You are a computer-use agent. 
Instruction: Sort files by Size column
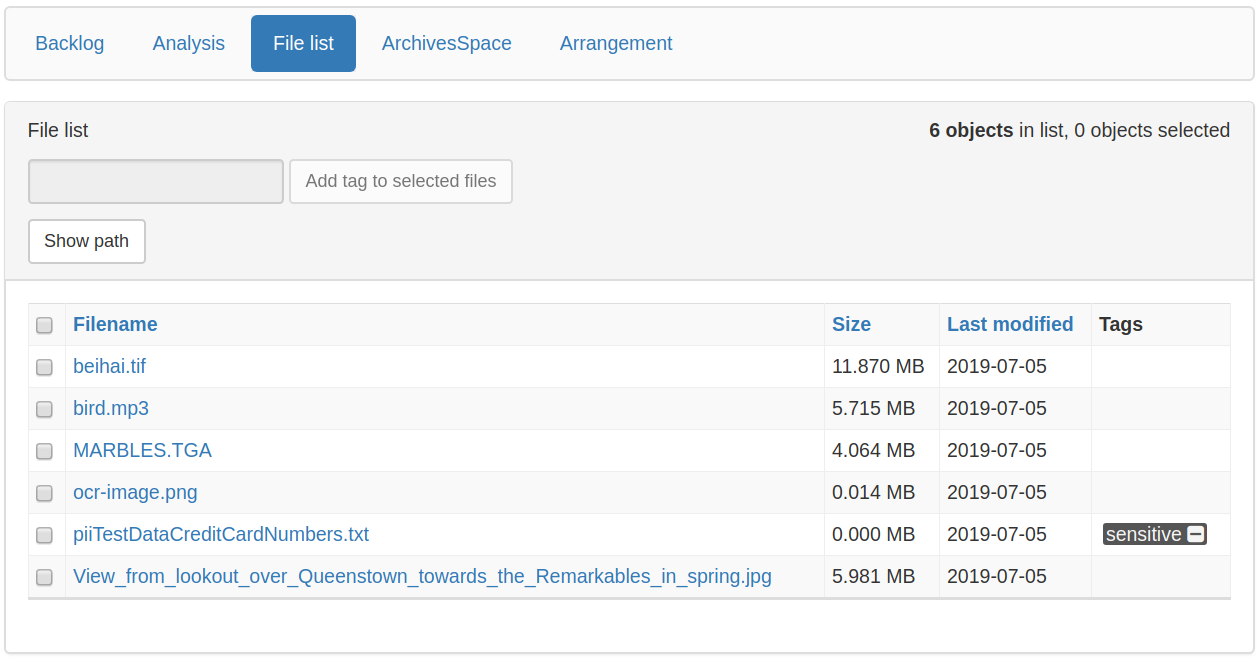[x=851, y=324]
